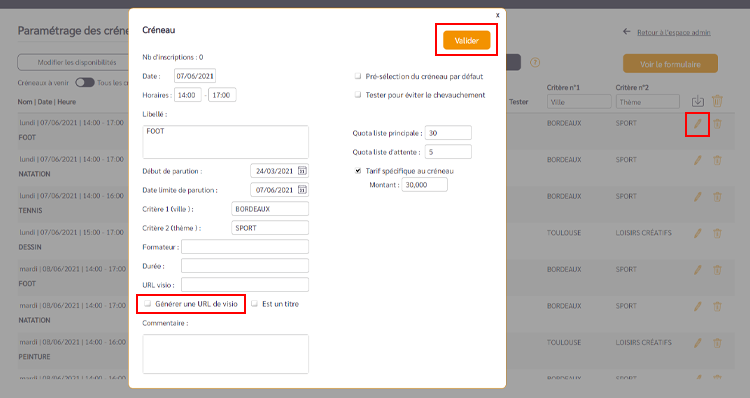Click trash icon on lundi NATATION row
Screen dimensions: 750x398
717,160
